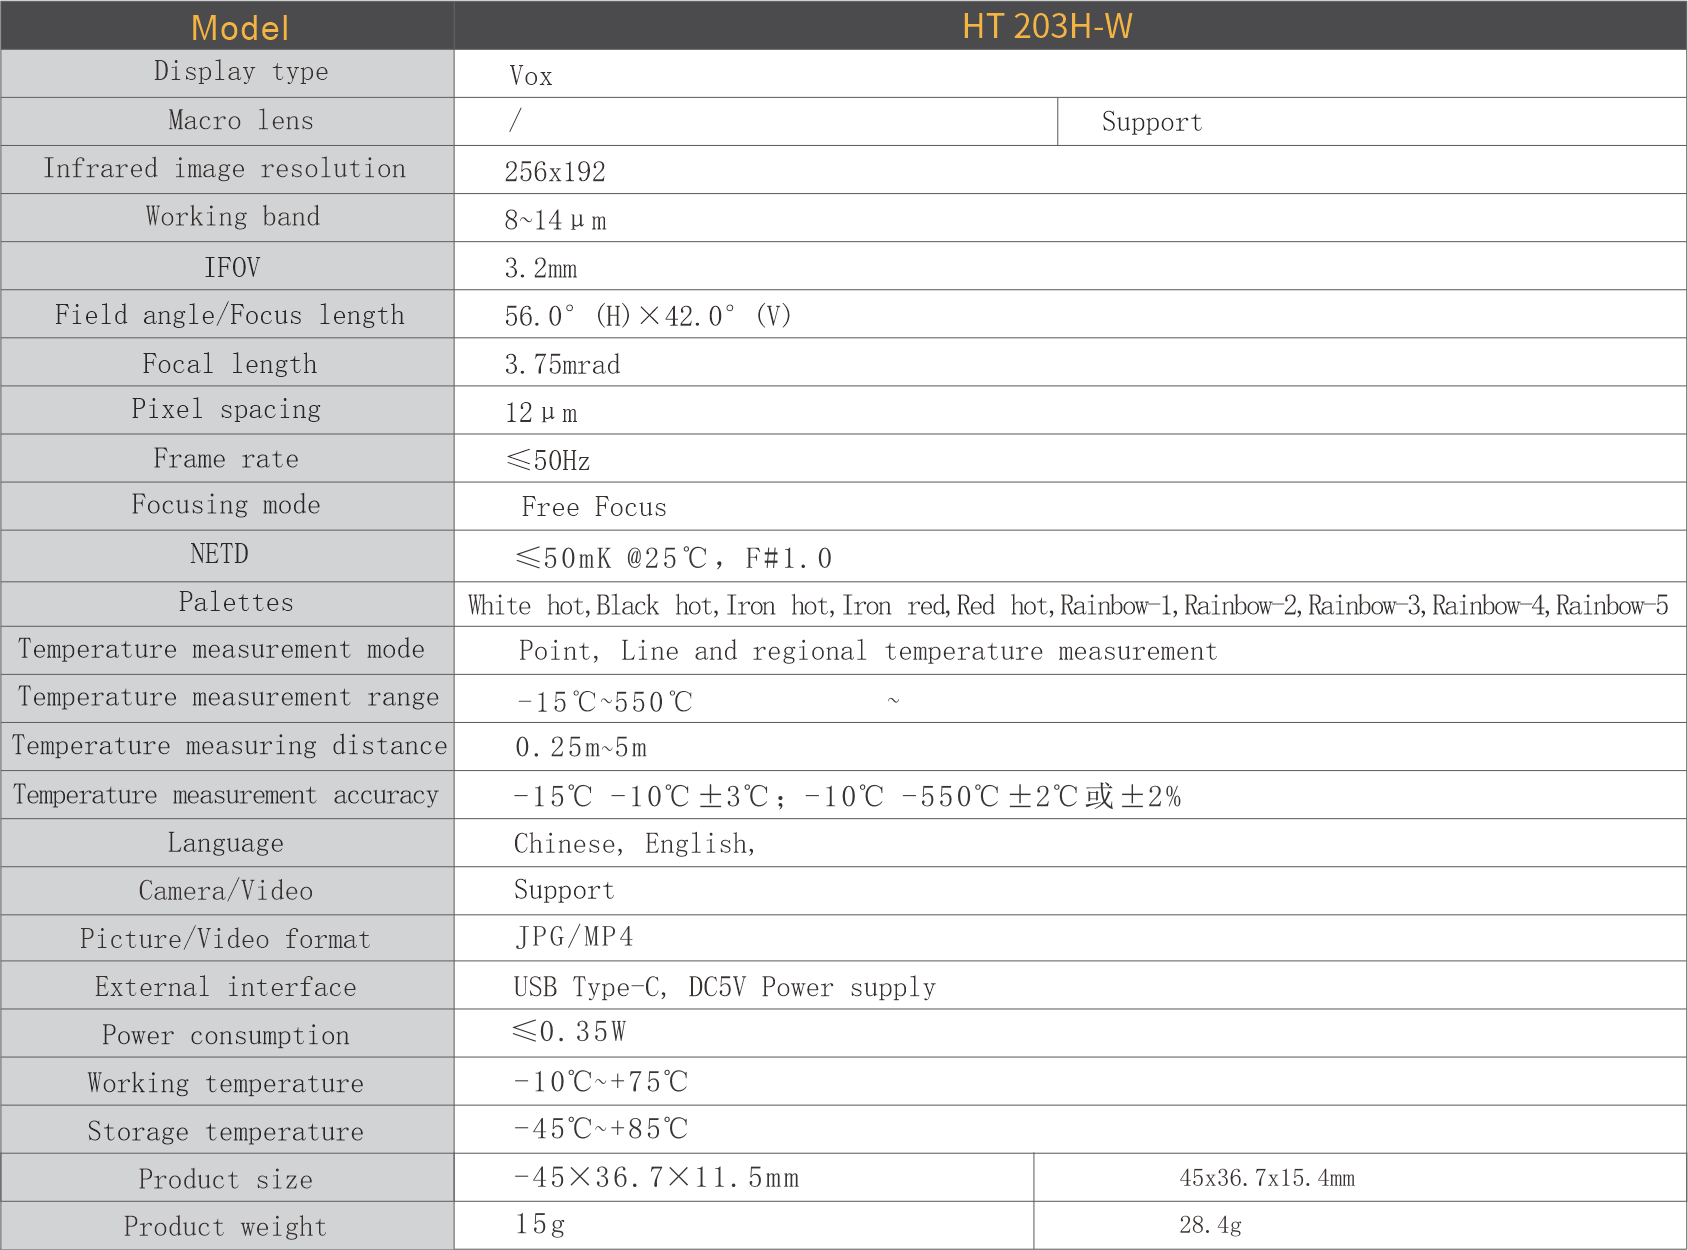Click the 'Free Focus' value

pos(594,508)
